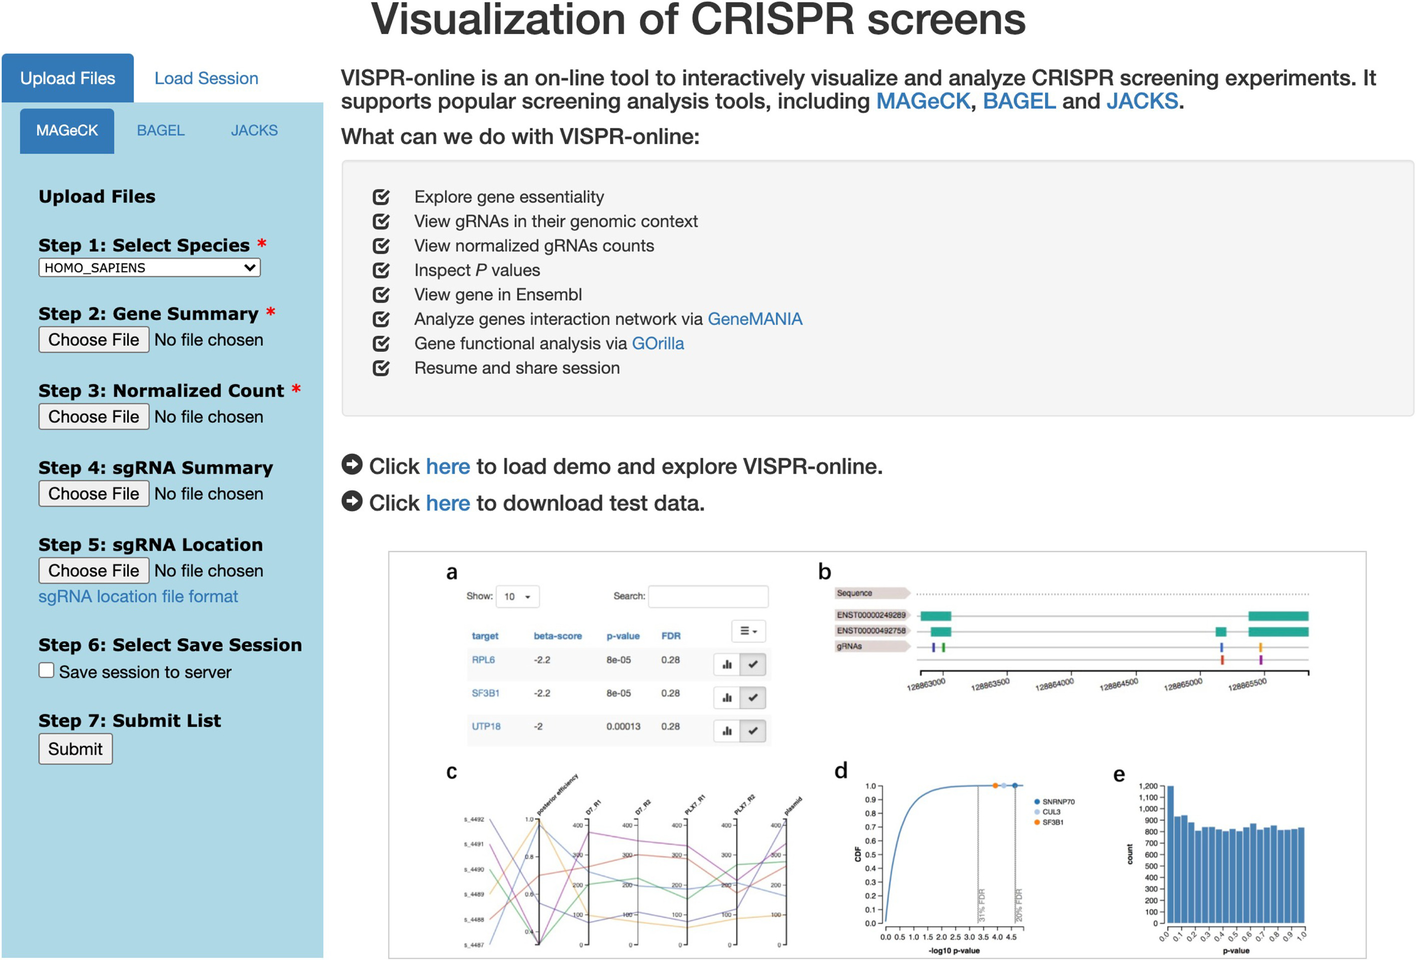Click the Search field in panel a
Image resolution: width=1416 pixels, height=960 pixels.
click(708, 597)
